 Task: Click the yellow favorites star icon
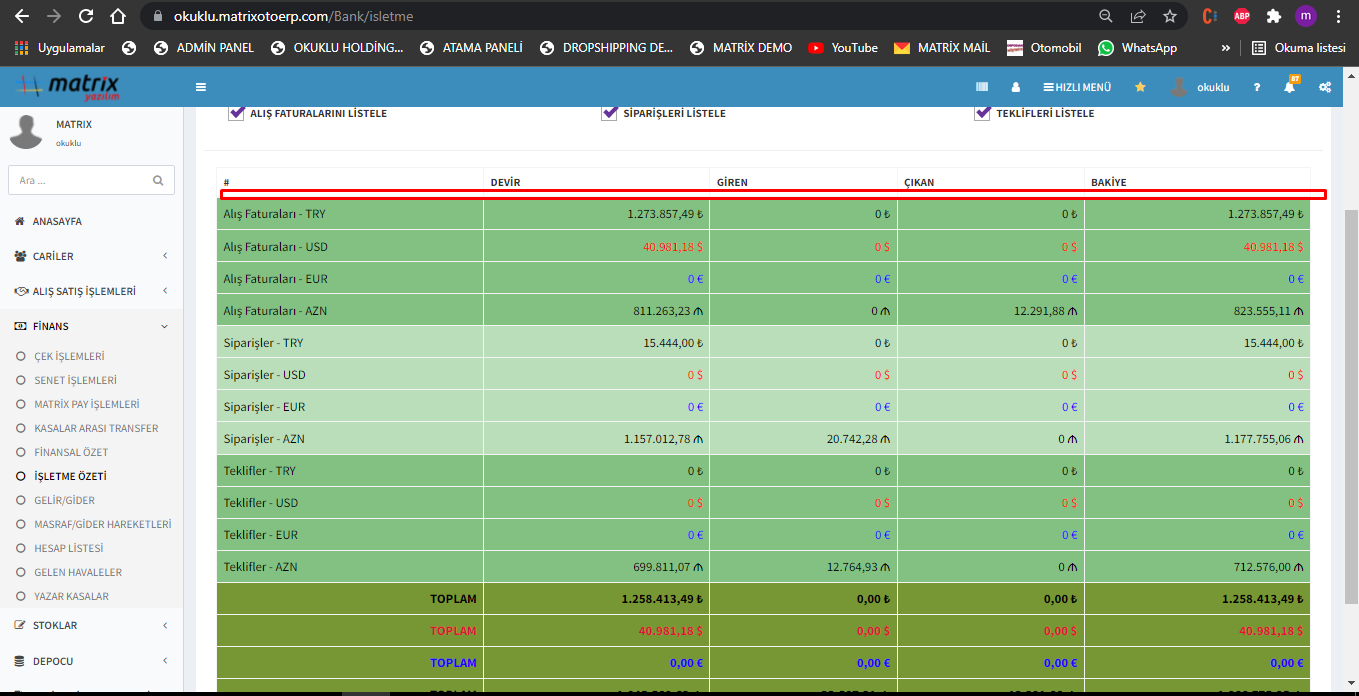tap(1140, 87)
